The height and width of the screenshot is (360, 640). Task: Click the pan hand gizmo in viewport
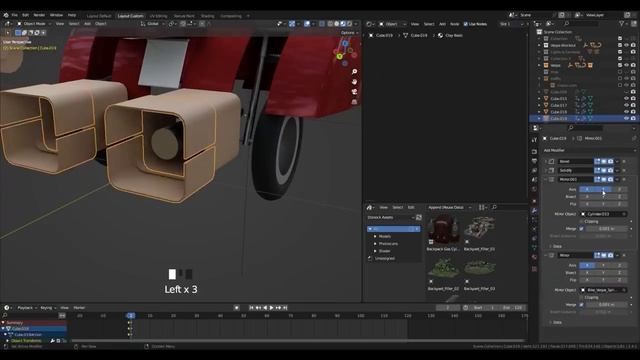pyautogui.click(x=354, y=82)
